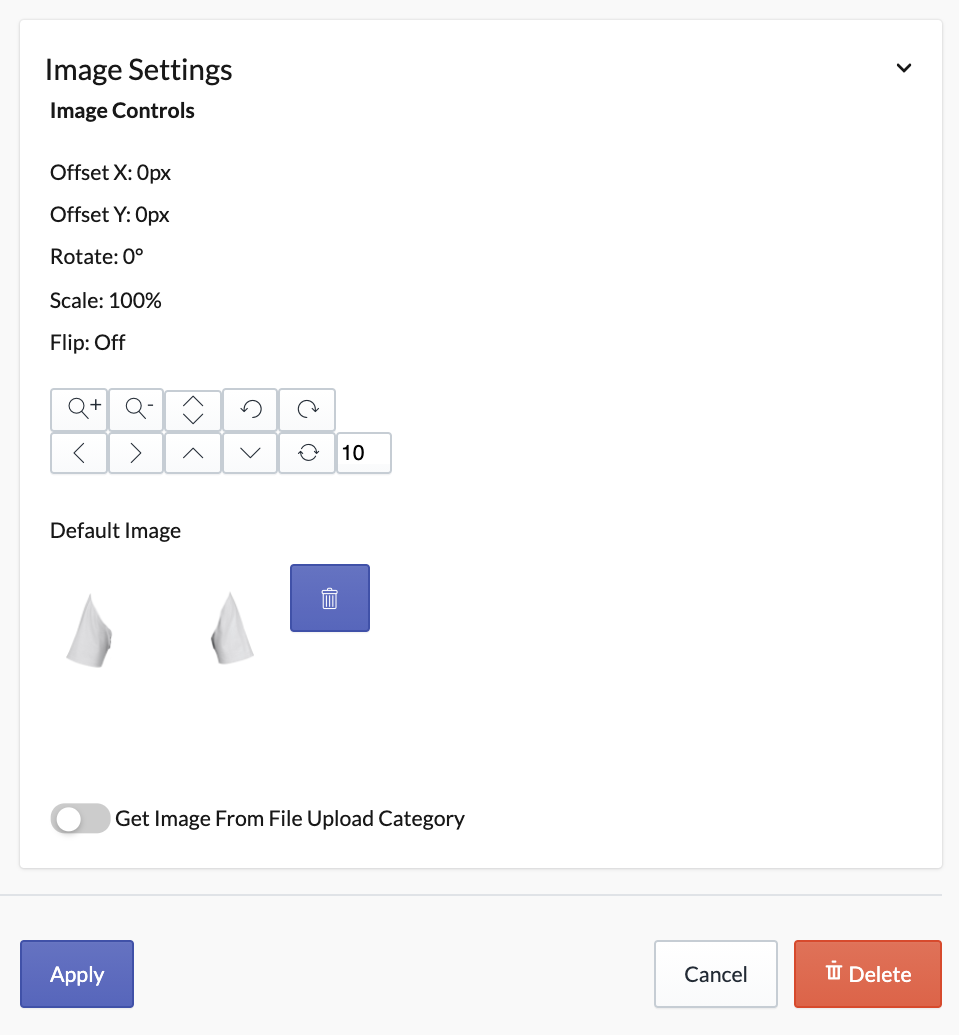Click the Image Settings heading
959x1035 pixels.
[x=139, y=69]
